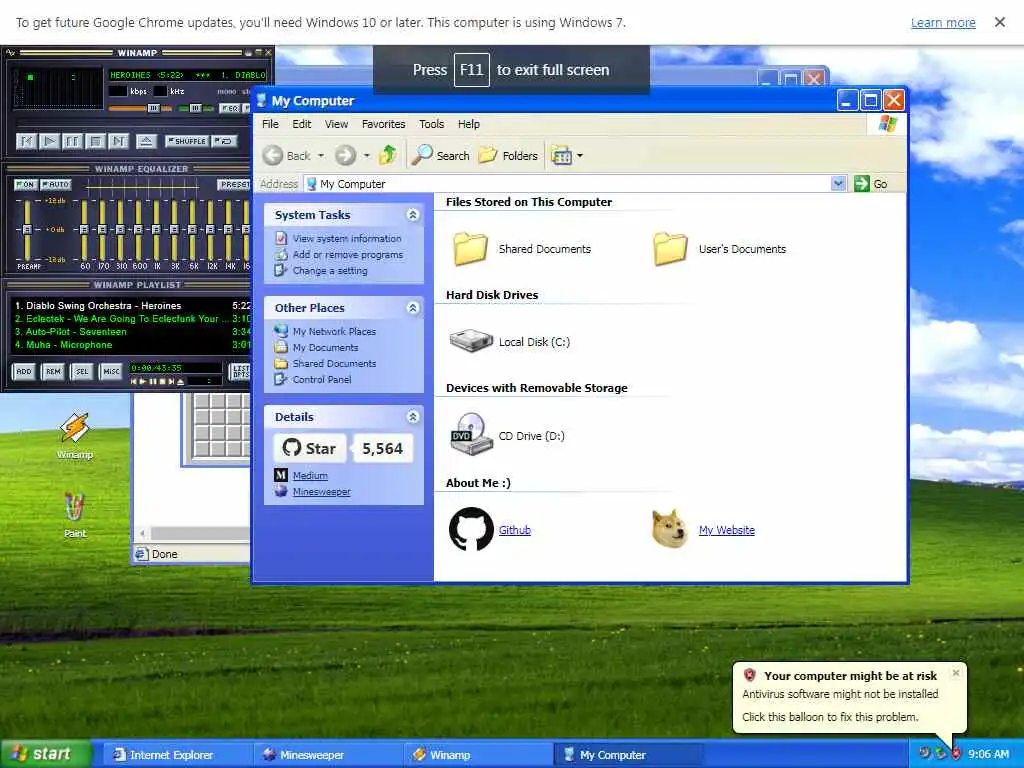The width and height of the screenshot is (1024, 768).
Task: Click the PREAMP slider in equalizer
Action: pos(27,230)
